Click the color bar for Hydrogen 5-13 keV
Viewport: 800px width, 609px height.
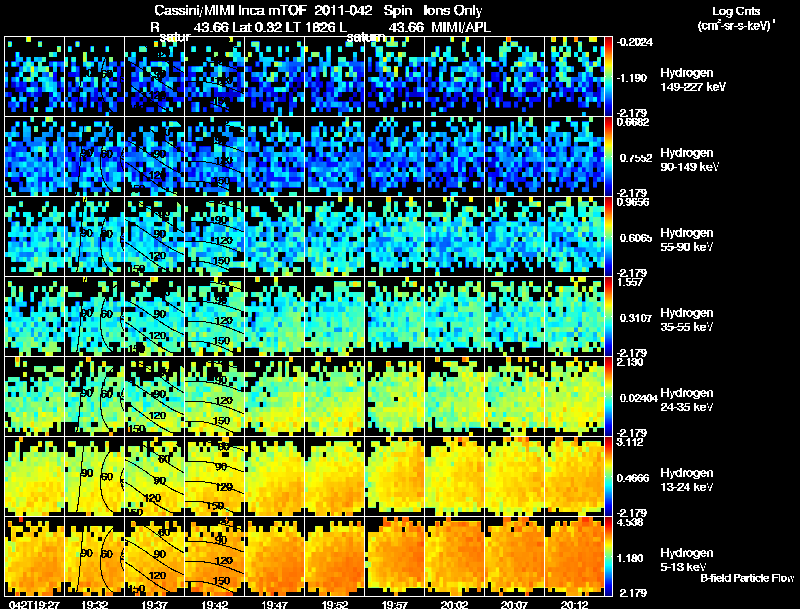(x=608, y=557)
